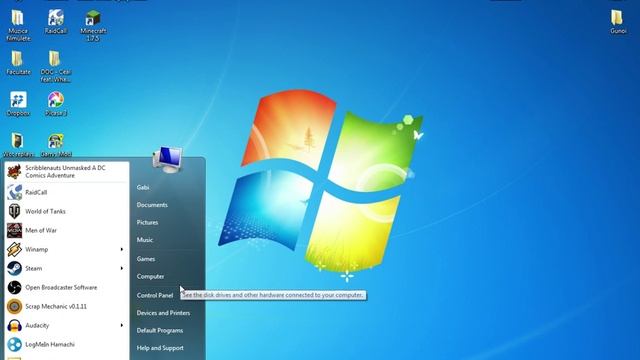The width and height of the screenshot is (640, 360).
Task: Open Music from the Start menu
Action: tap(144, 240)
